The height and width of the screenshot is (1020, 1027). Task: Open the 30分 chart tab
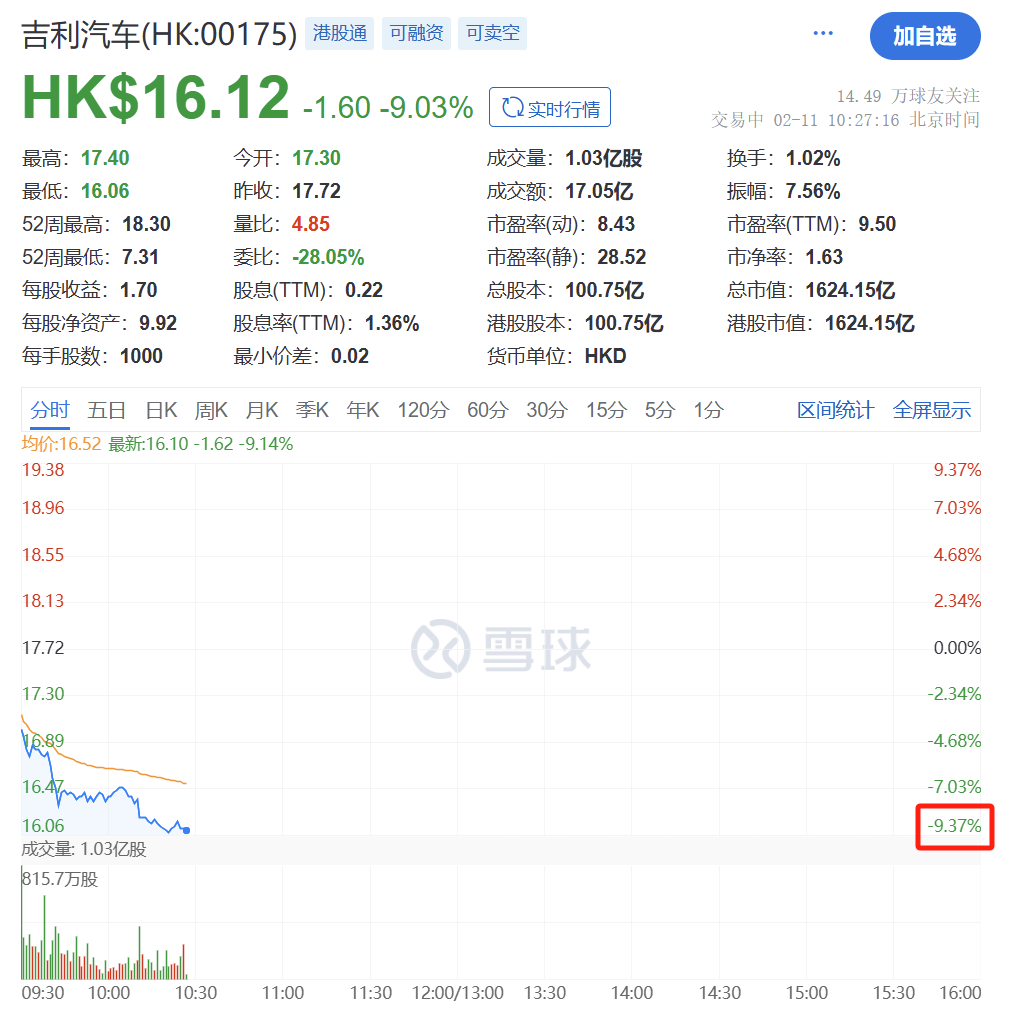[547, 410]
